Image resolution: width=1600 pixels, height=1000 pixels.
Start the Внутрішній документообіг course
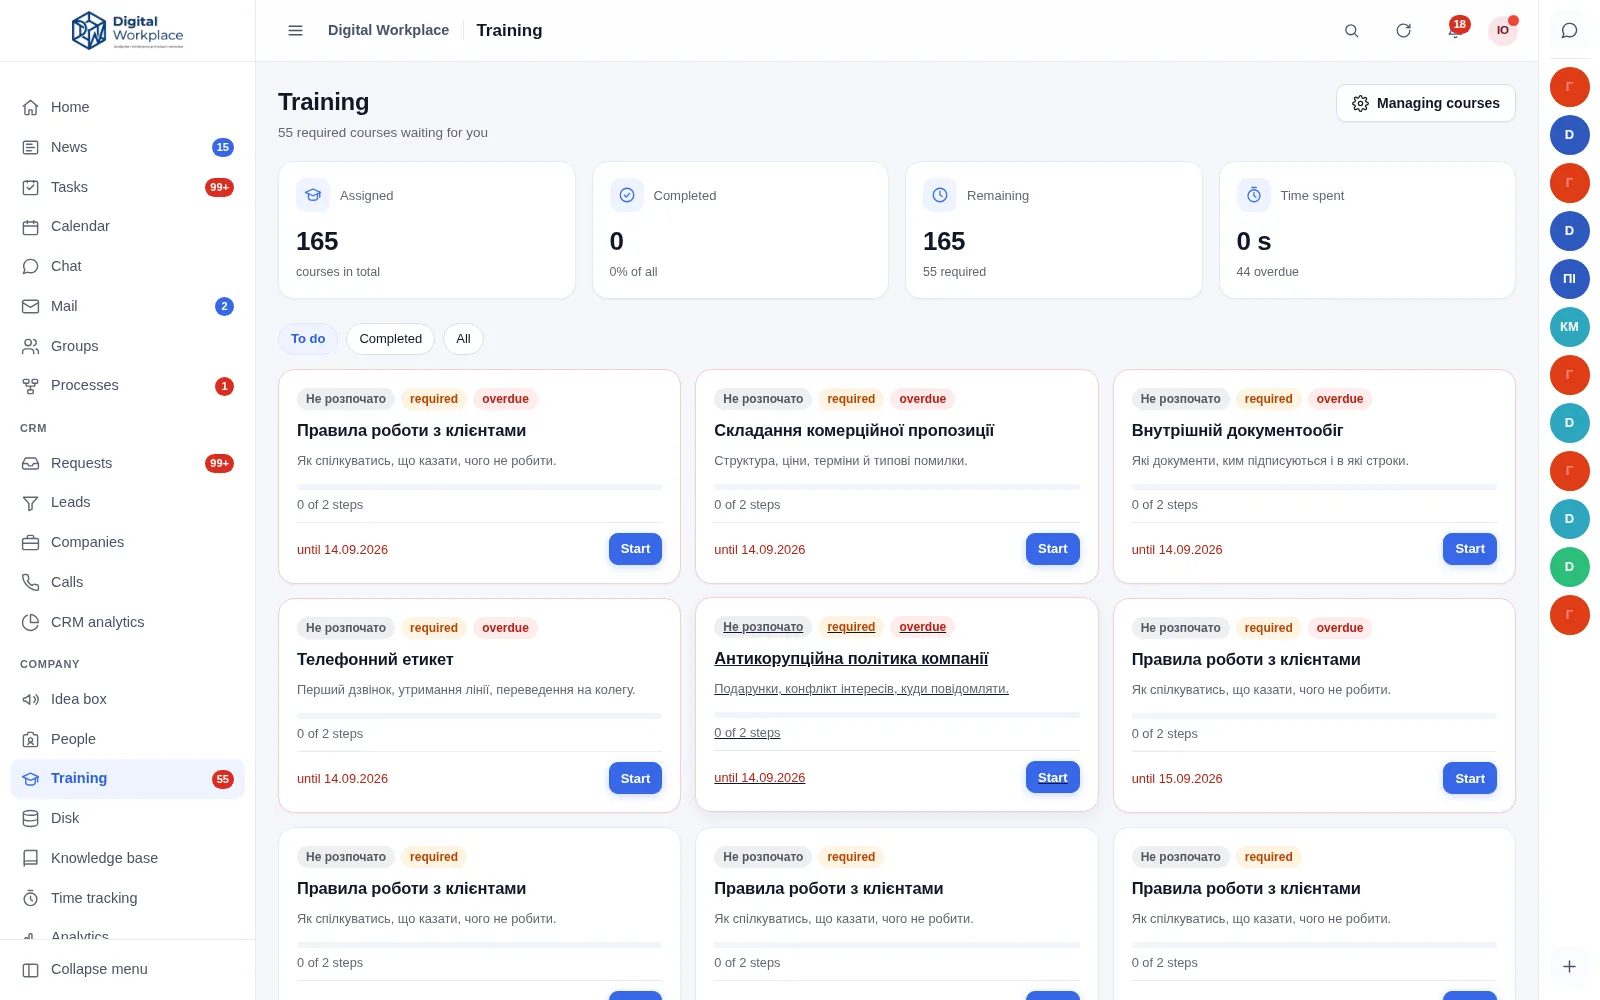[1469, 549]
